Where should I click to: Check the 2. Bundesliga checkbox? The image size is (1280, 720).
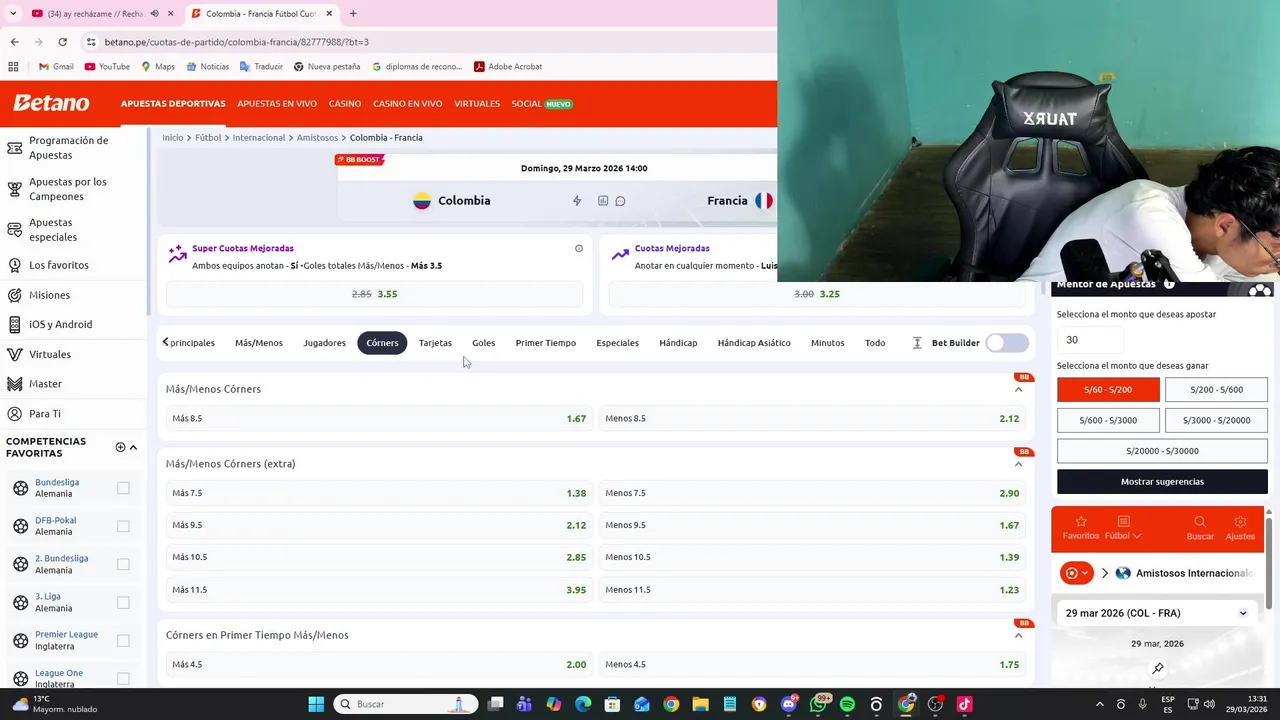123,564
